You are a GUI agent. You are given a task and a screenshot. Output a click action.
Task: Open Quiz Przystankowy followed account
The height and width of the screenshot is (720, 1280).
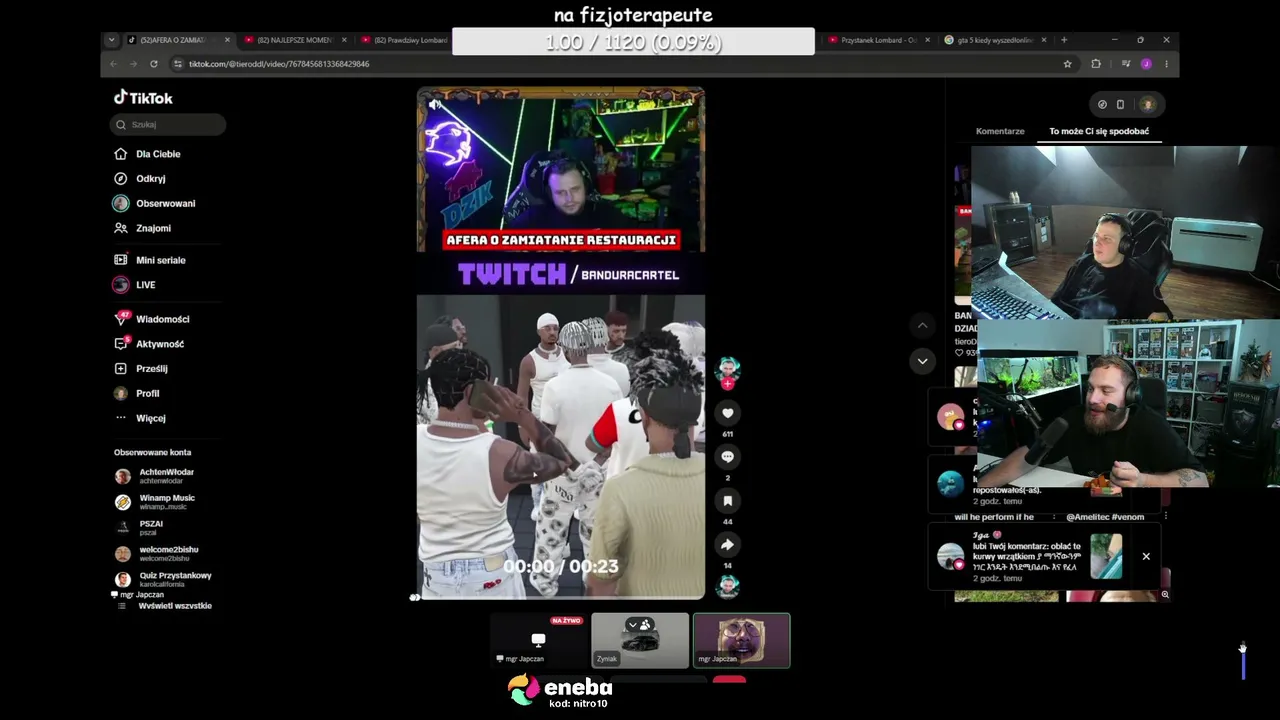click(163, 580)
